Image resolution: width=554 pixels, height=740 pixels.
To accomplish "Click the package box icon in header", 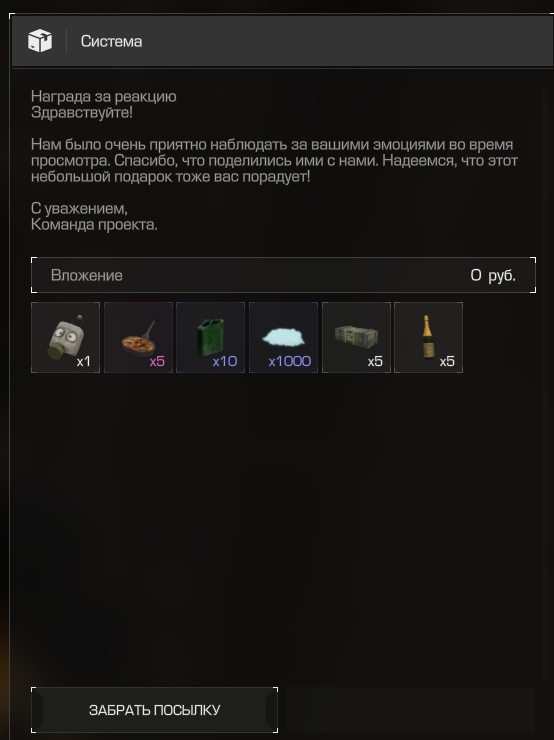I will click(40, 41).
